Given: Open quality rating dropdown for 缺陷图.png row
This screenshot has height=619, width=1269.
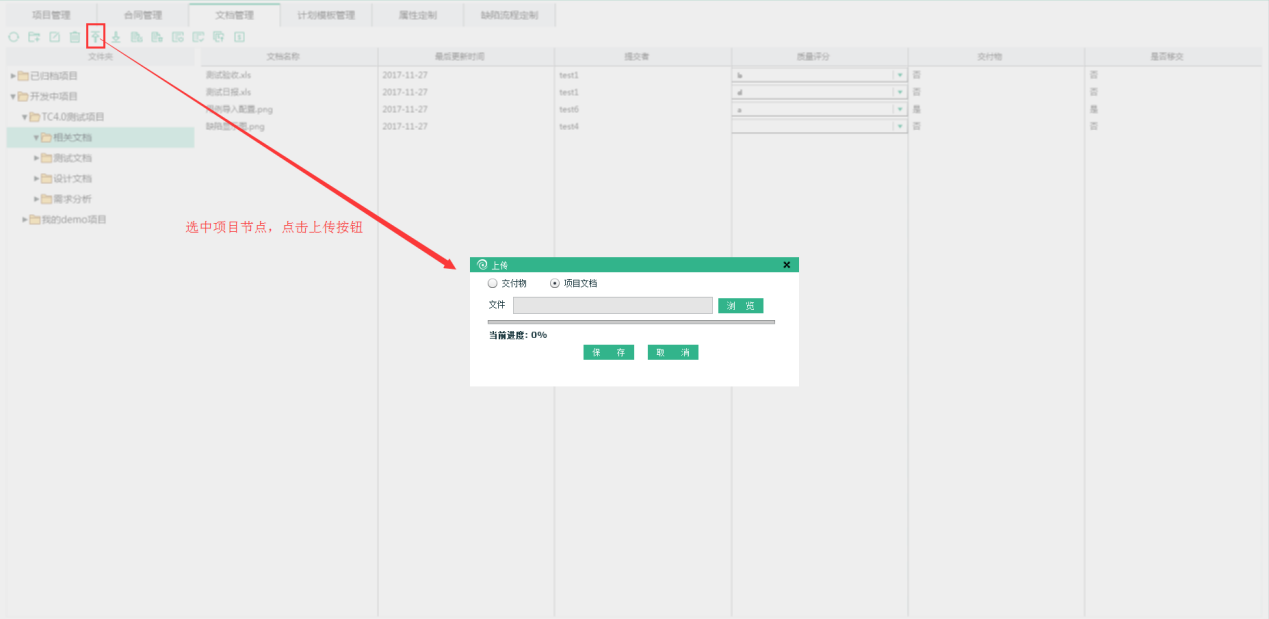Looking at the screenshot, I should pyautogui.click(x=899, y=126).
